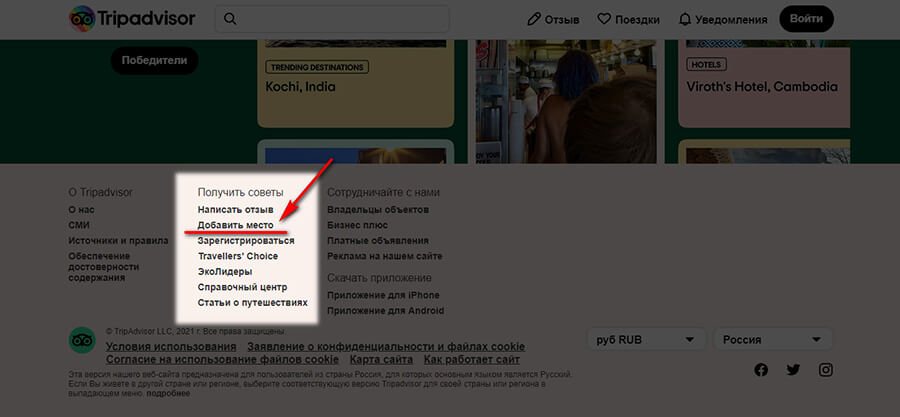Open the Написать отзыв link
The image size is (900, 417).
click(235, 210)
